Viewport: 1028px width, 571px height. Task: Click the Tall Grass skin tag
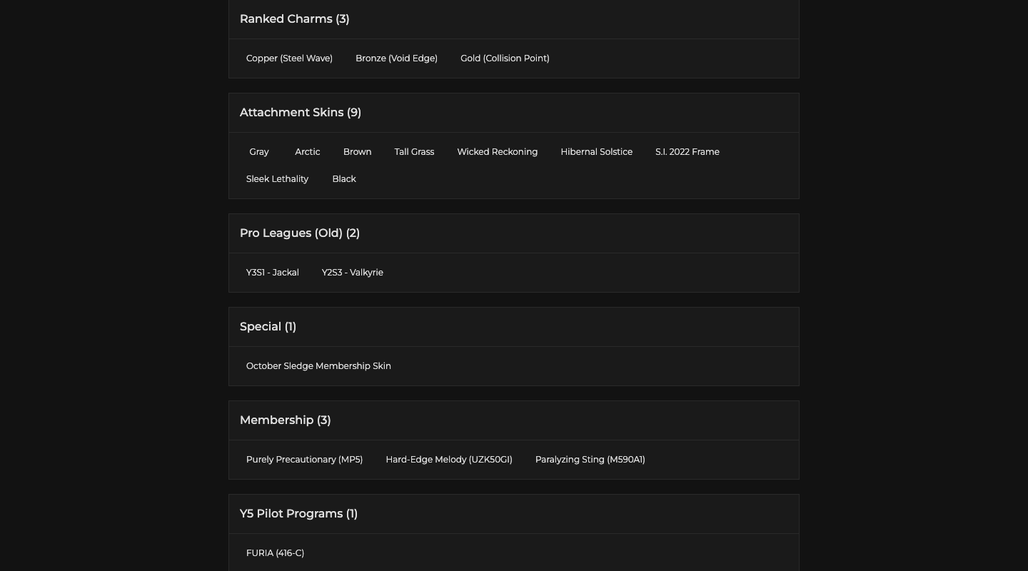414,152
